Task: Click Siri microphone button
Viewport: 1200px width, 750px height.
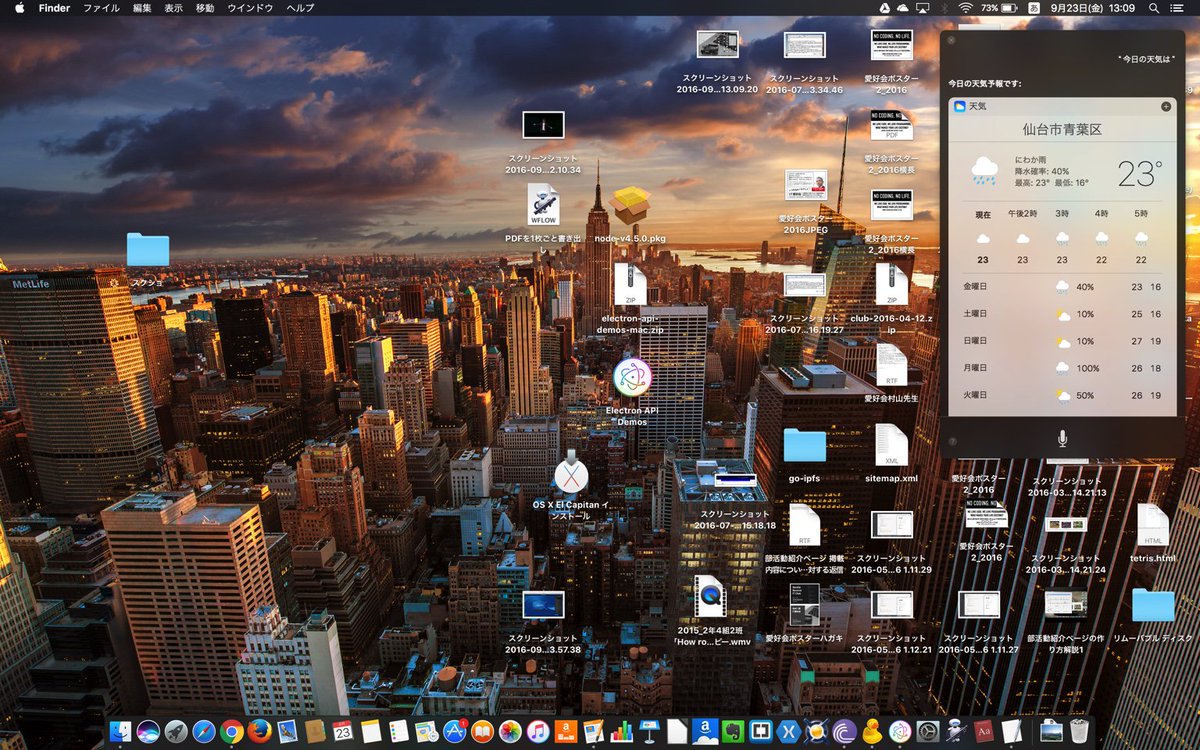Action: [1062, 438]
